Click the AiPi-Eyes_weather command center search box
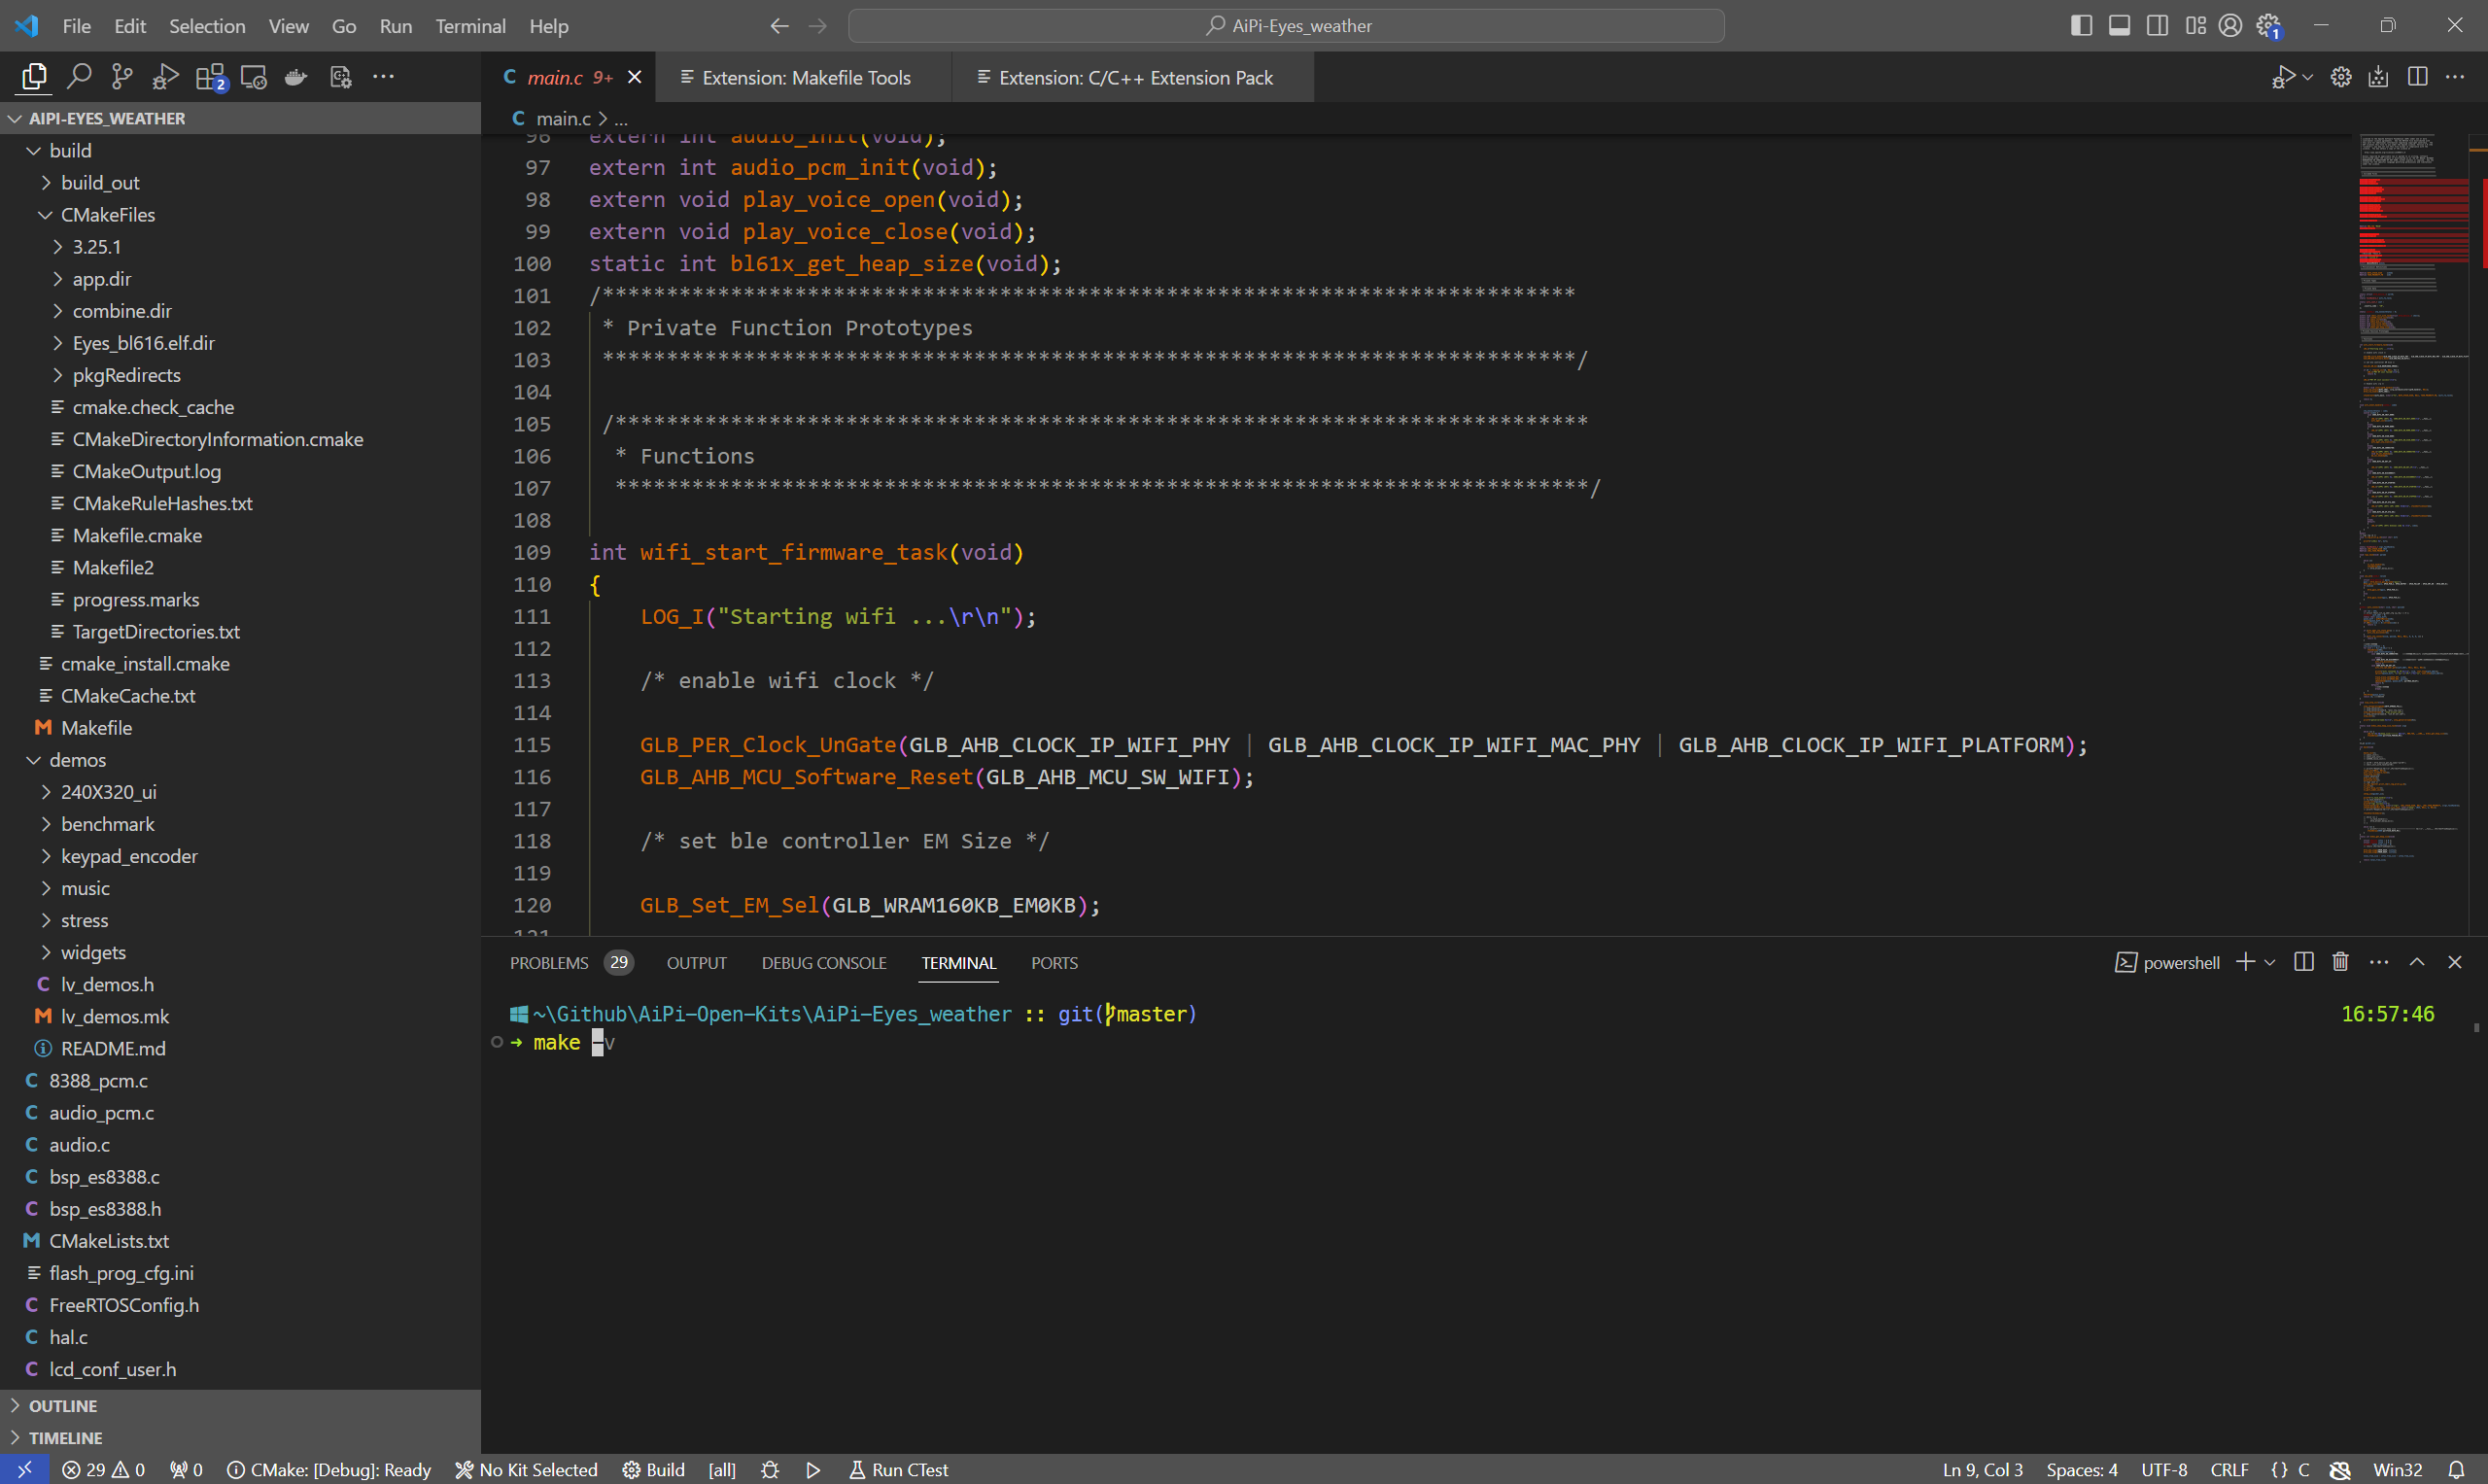Image resolution: width=2488 pixels, height=1484 pixels. (x=1286, y=26)
